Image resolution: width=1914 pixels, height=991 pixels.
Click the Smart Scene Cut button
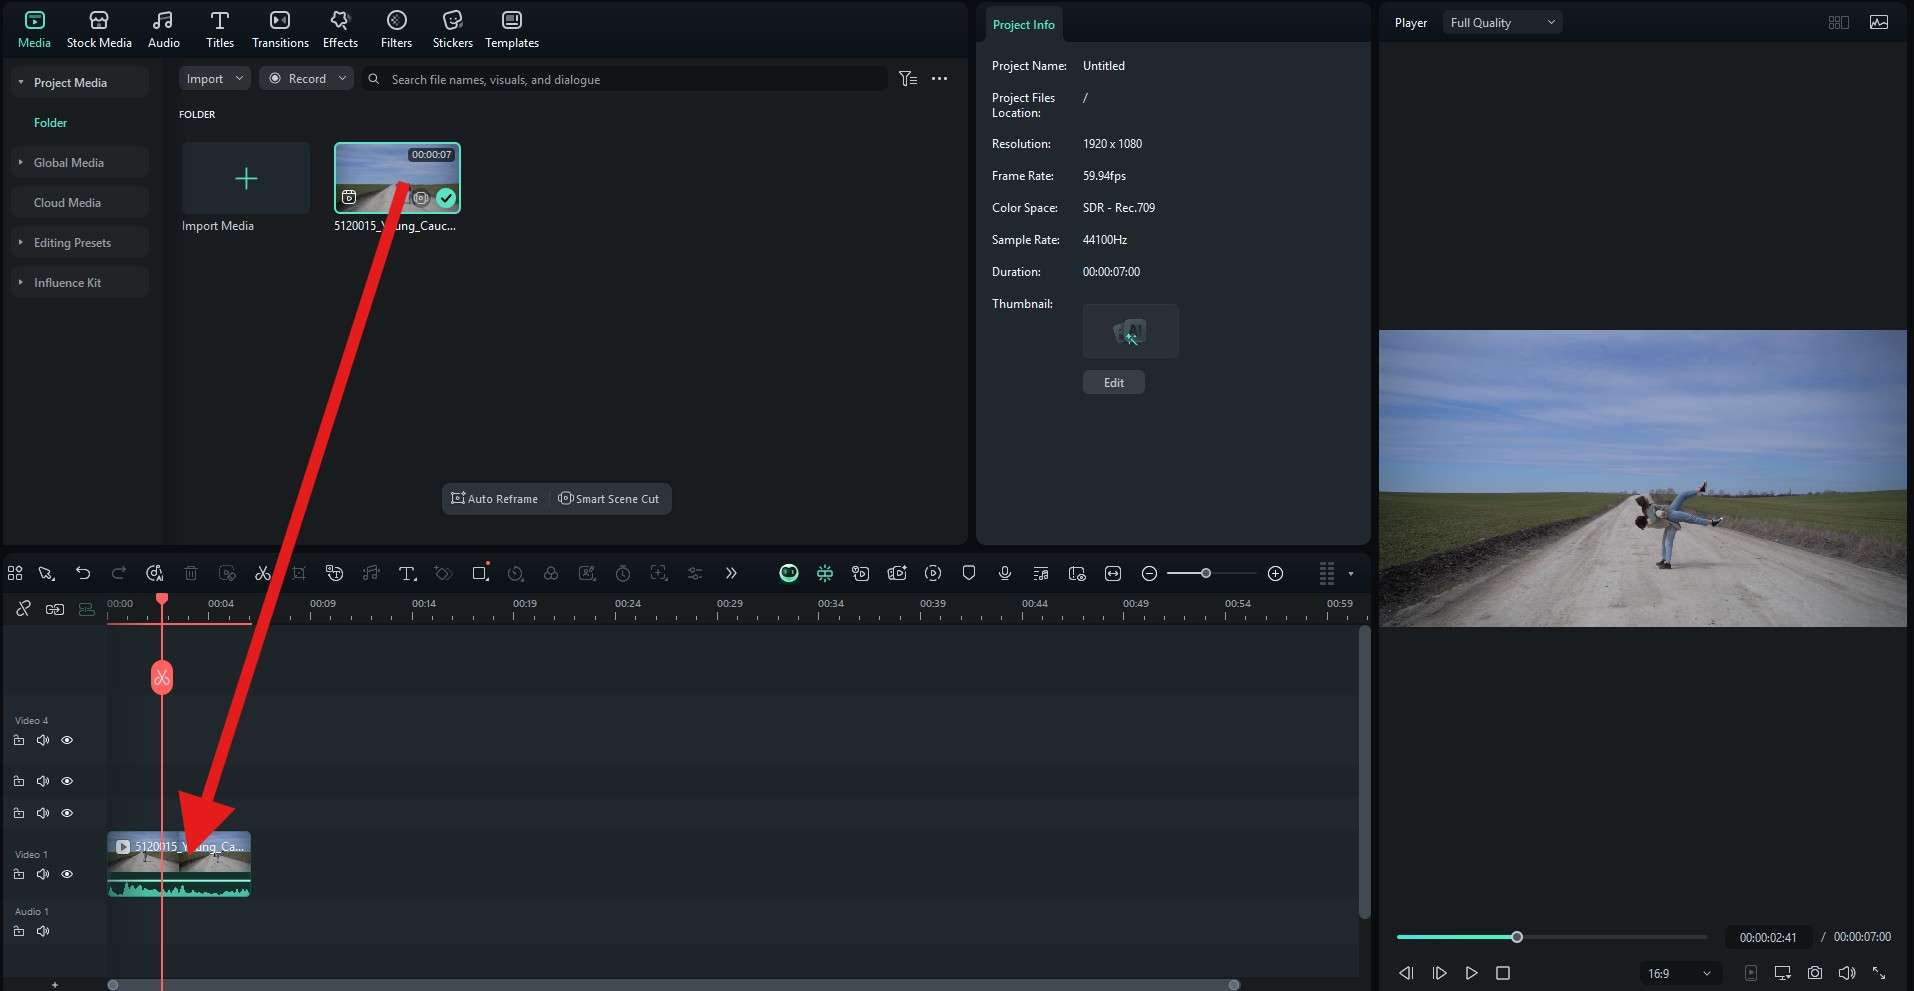click(609, 498)
